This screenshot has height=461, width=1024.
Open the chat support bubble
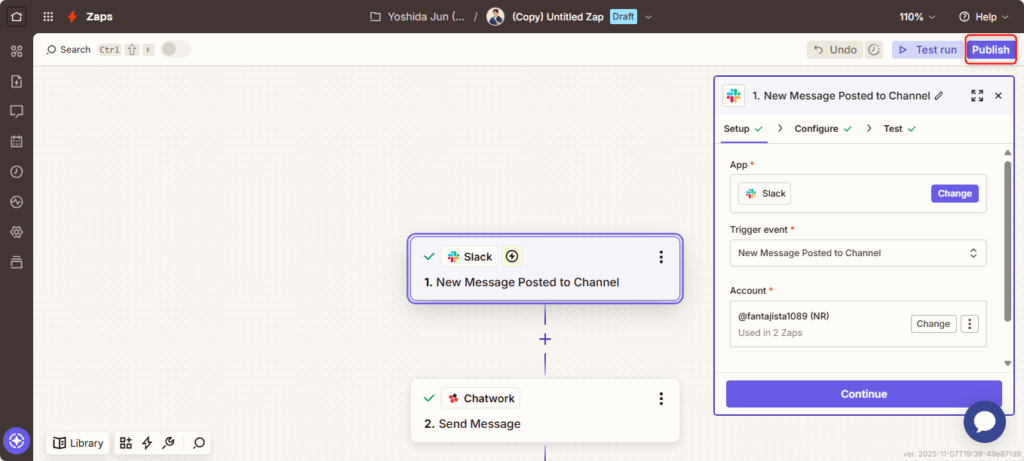[x=984, y=422]
